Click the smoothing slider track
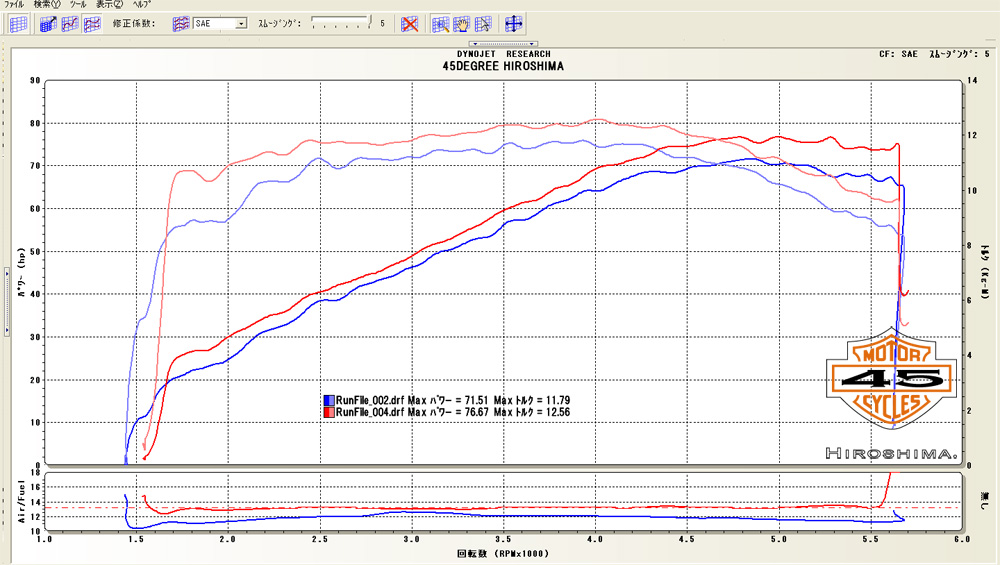Viewport: 1000px width, 565px height. point(340,21)
